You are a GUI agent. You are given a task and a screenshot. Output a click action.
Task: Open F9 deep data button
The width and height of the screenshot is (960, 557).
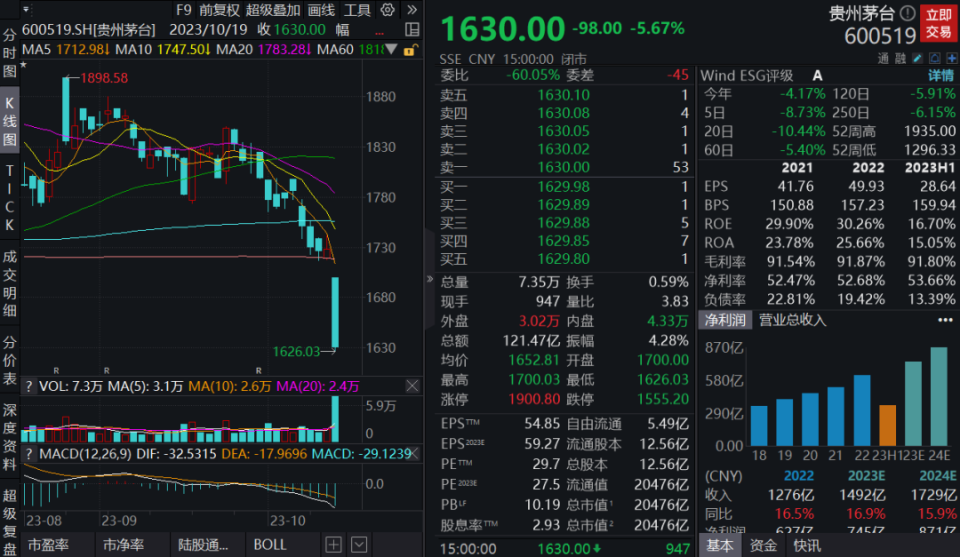[x=184, y=10]
